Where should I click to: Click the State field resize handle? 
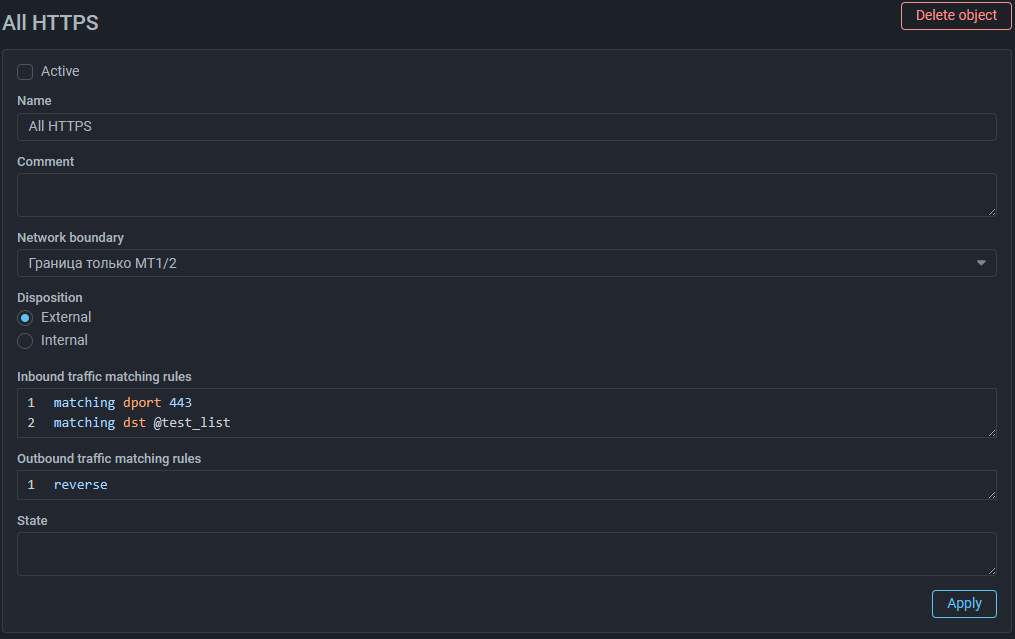pos(992,571)
